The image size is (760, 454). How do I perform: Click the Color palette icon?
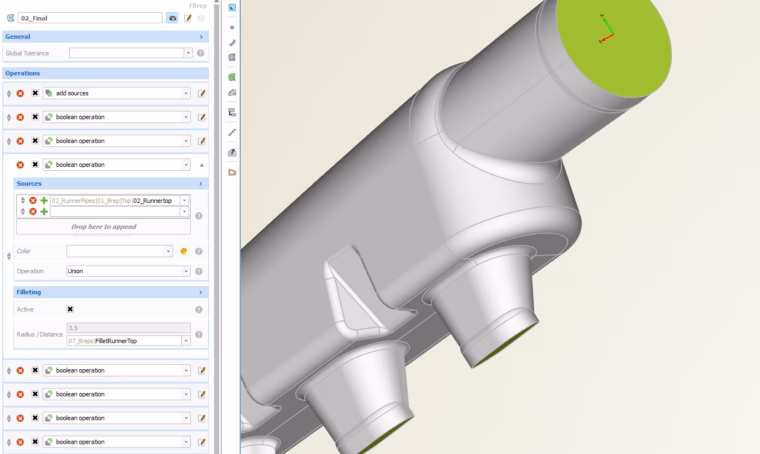tap(184, 251)
